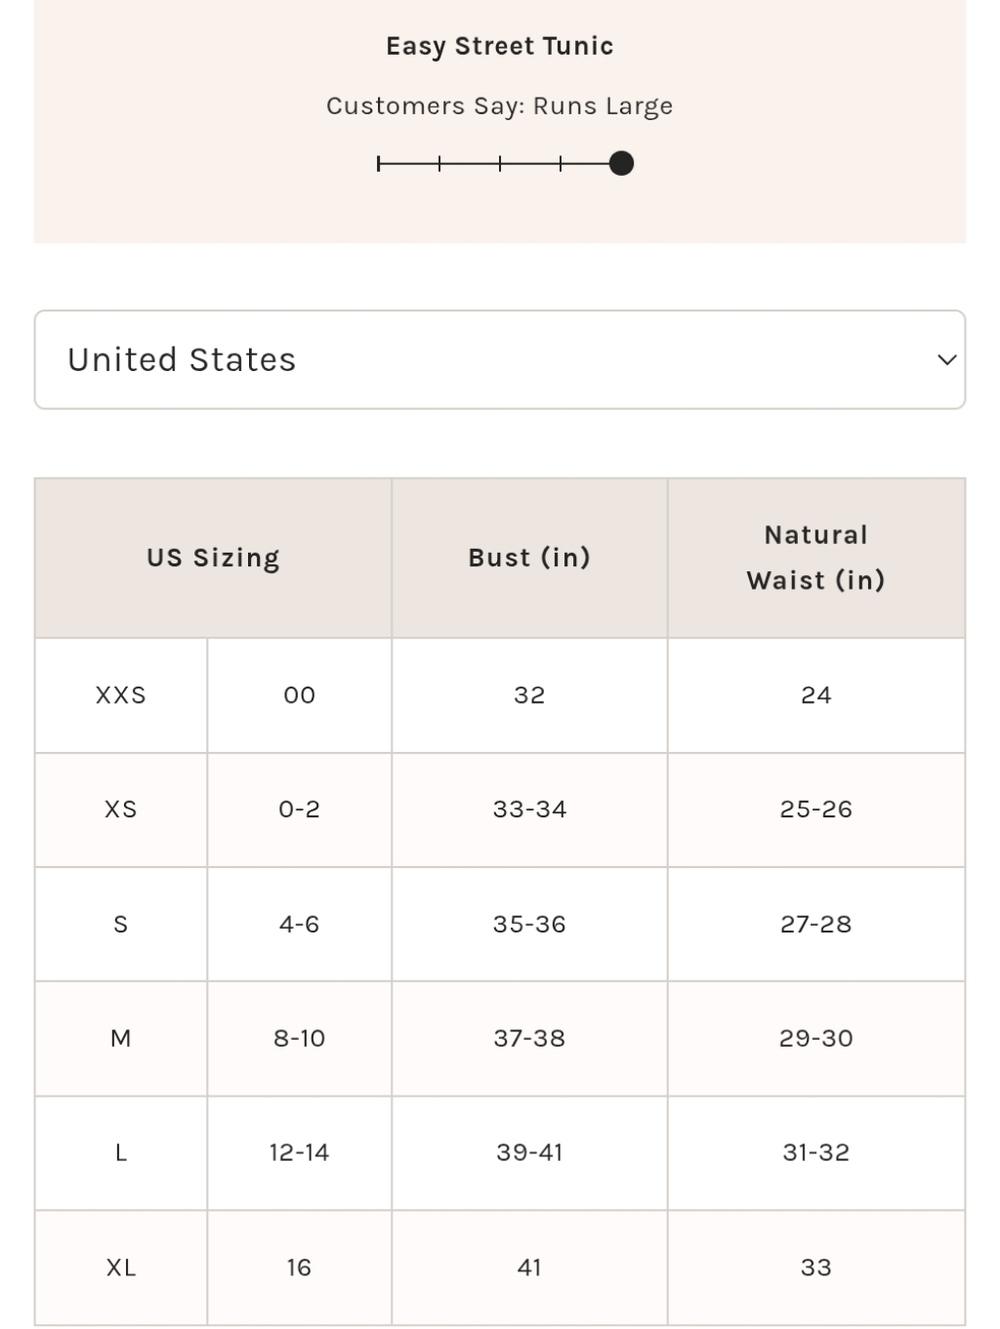Click the Runs Large slider knob

(x=621, y=163)
